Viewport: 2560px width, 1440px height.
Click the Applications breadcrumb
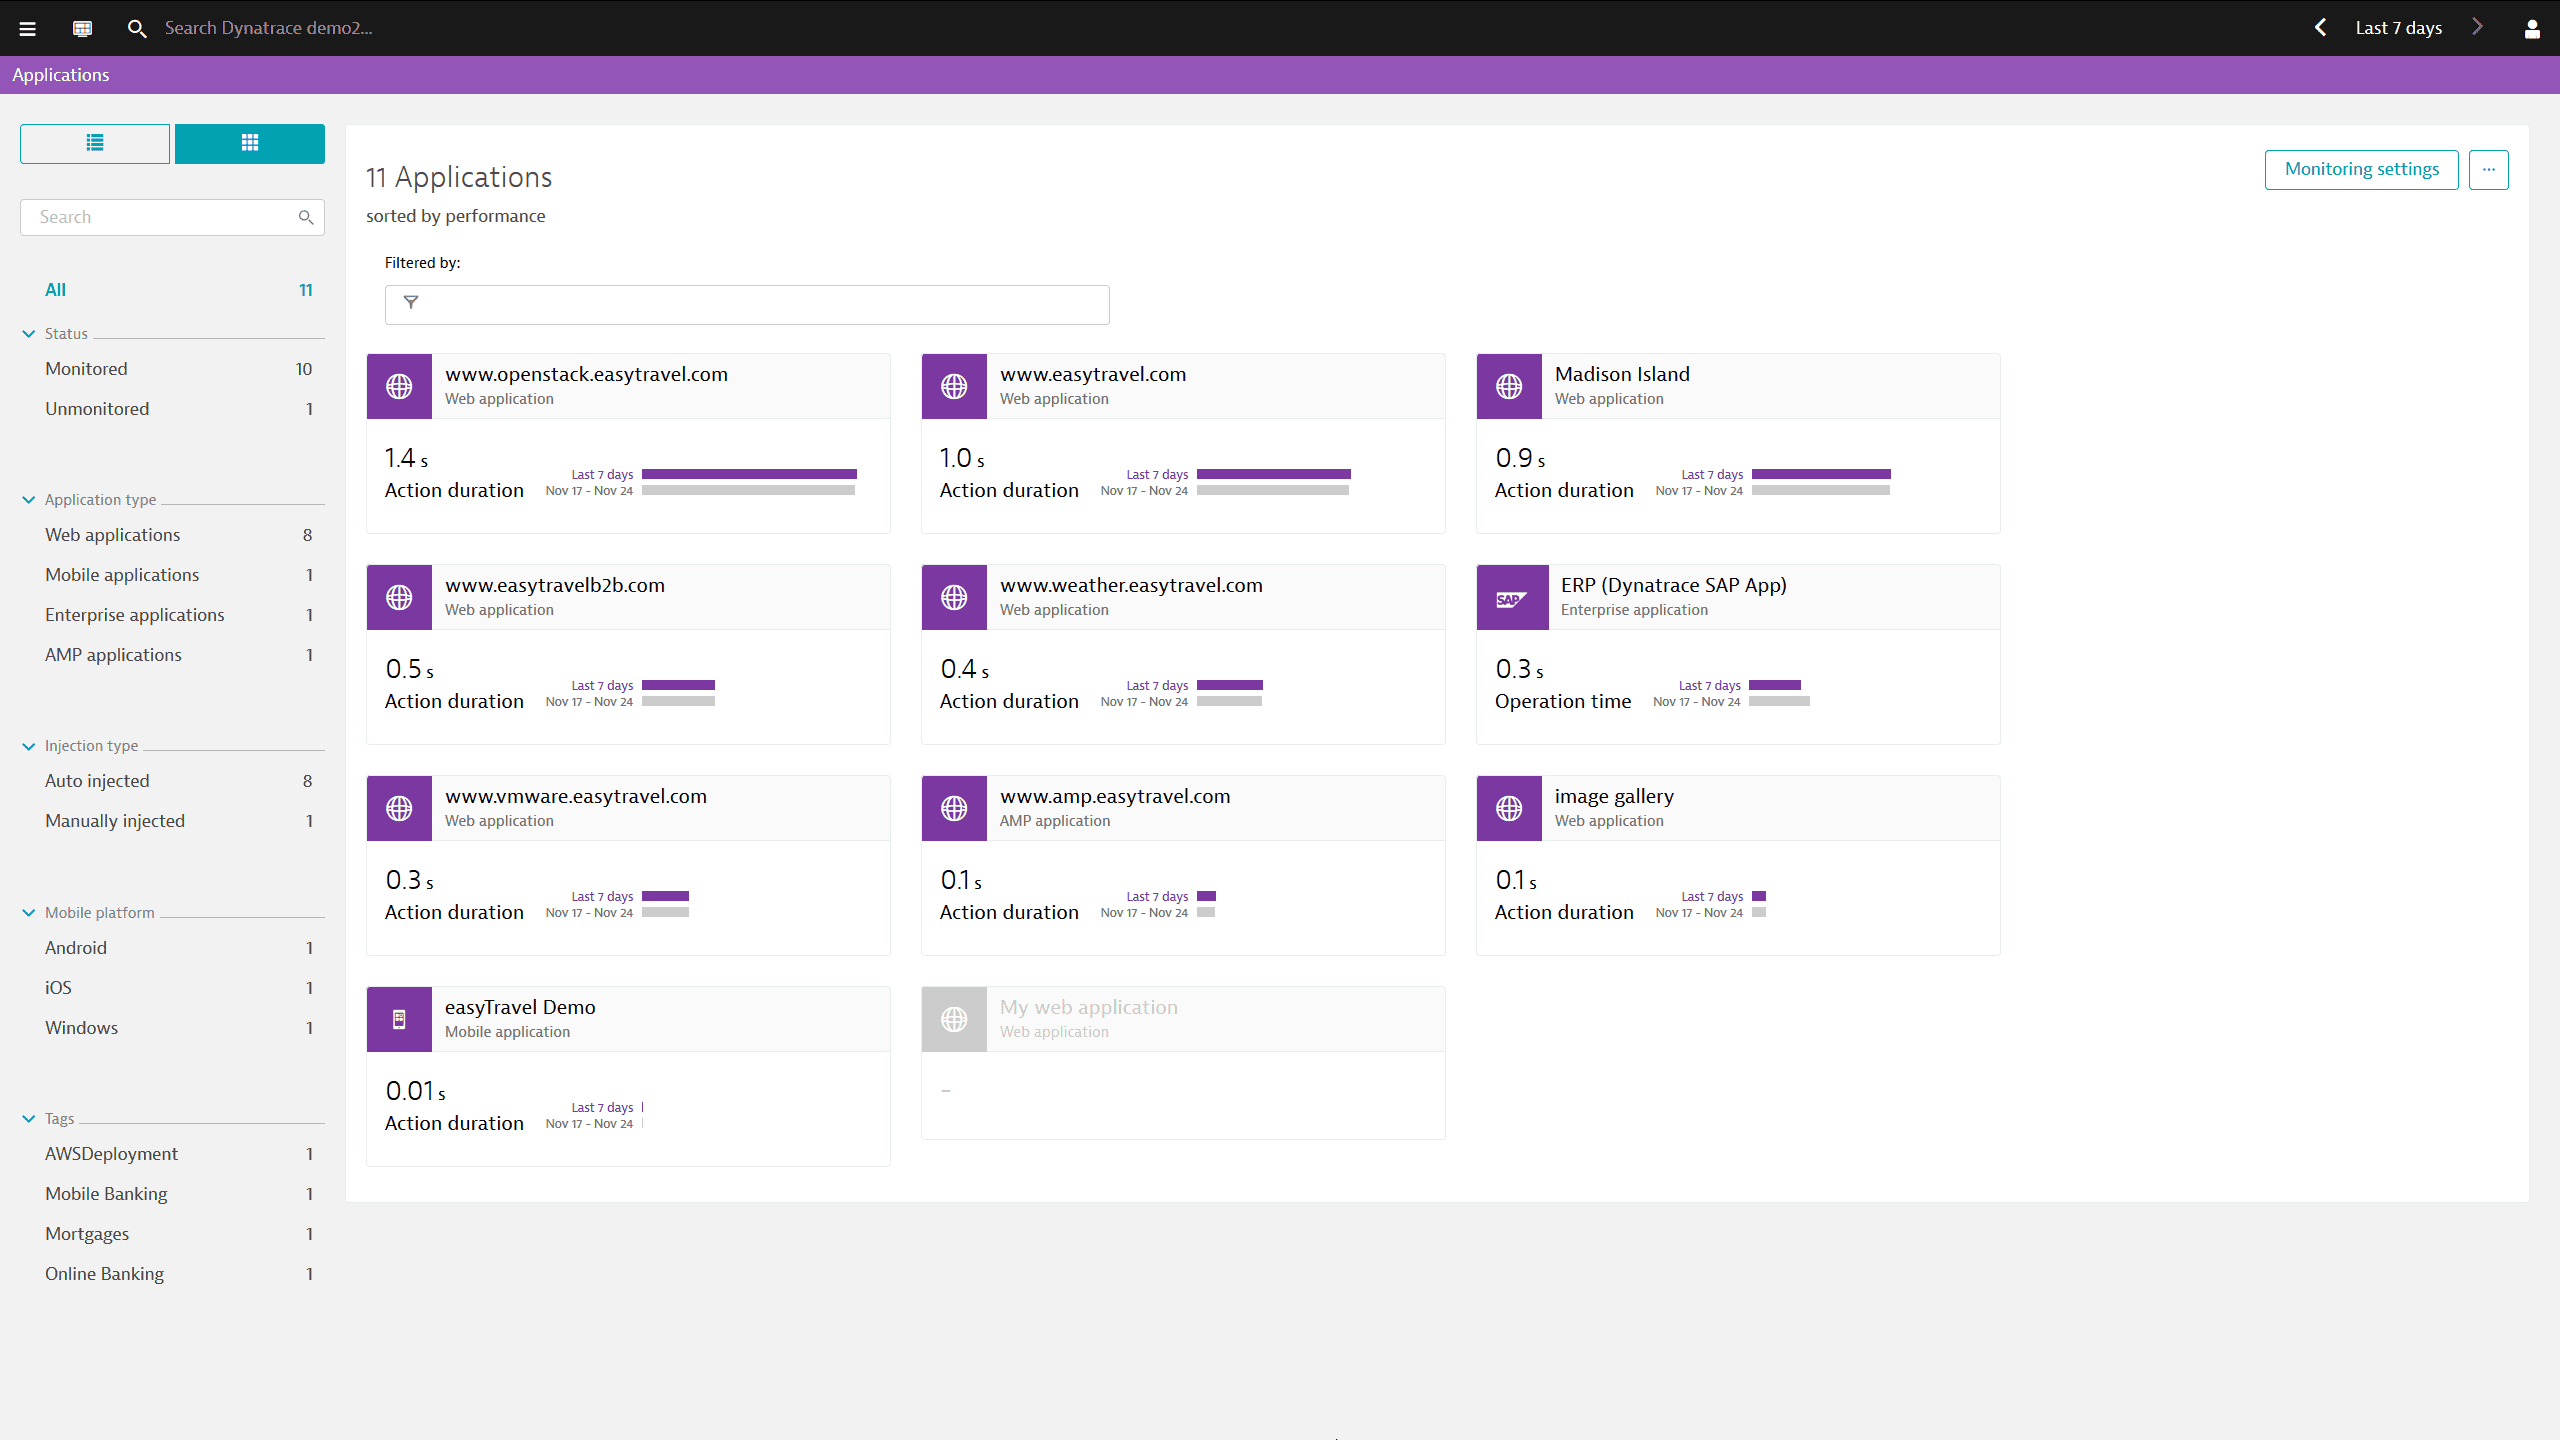(61, 75)
